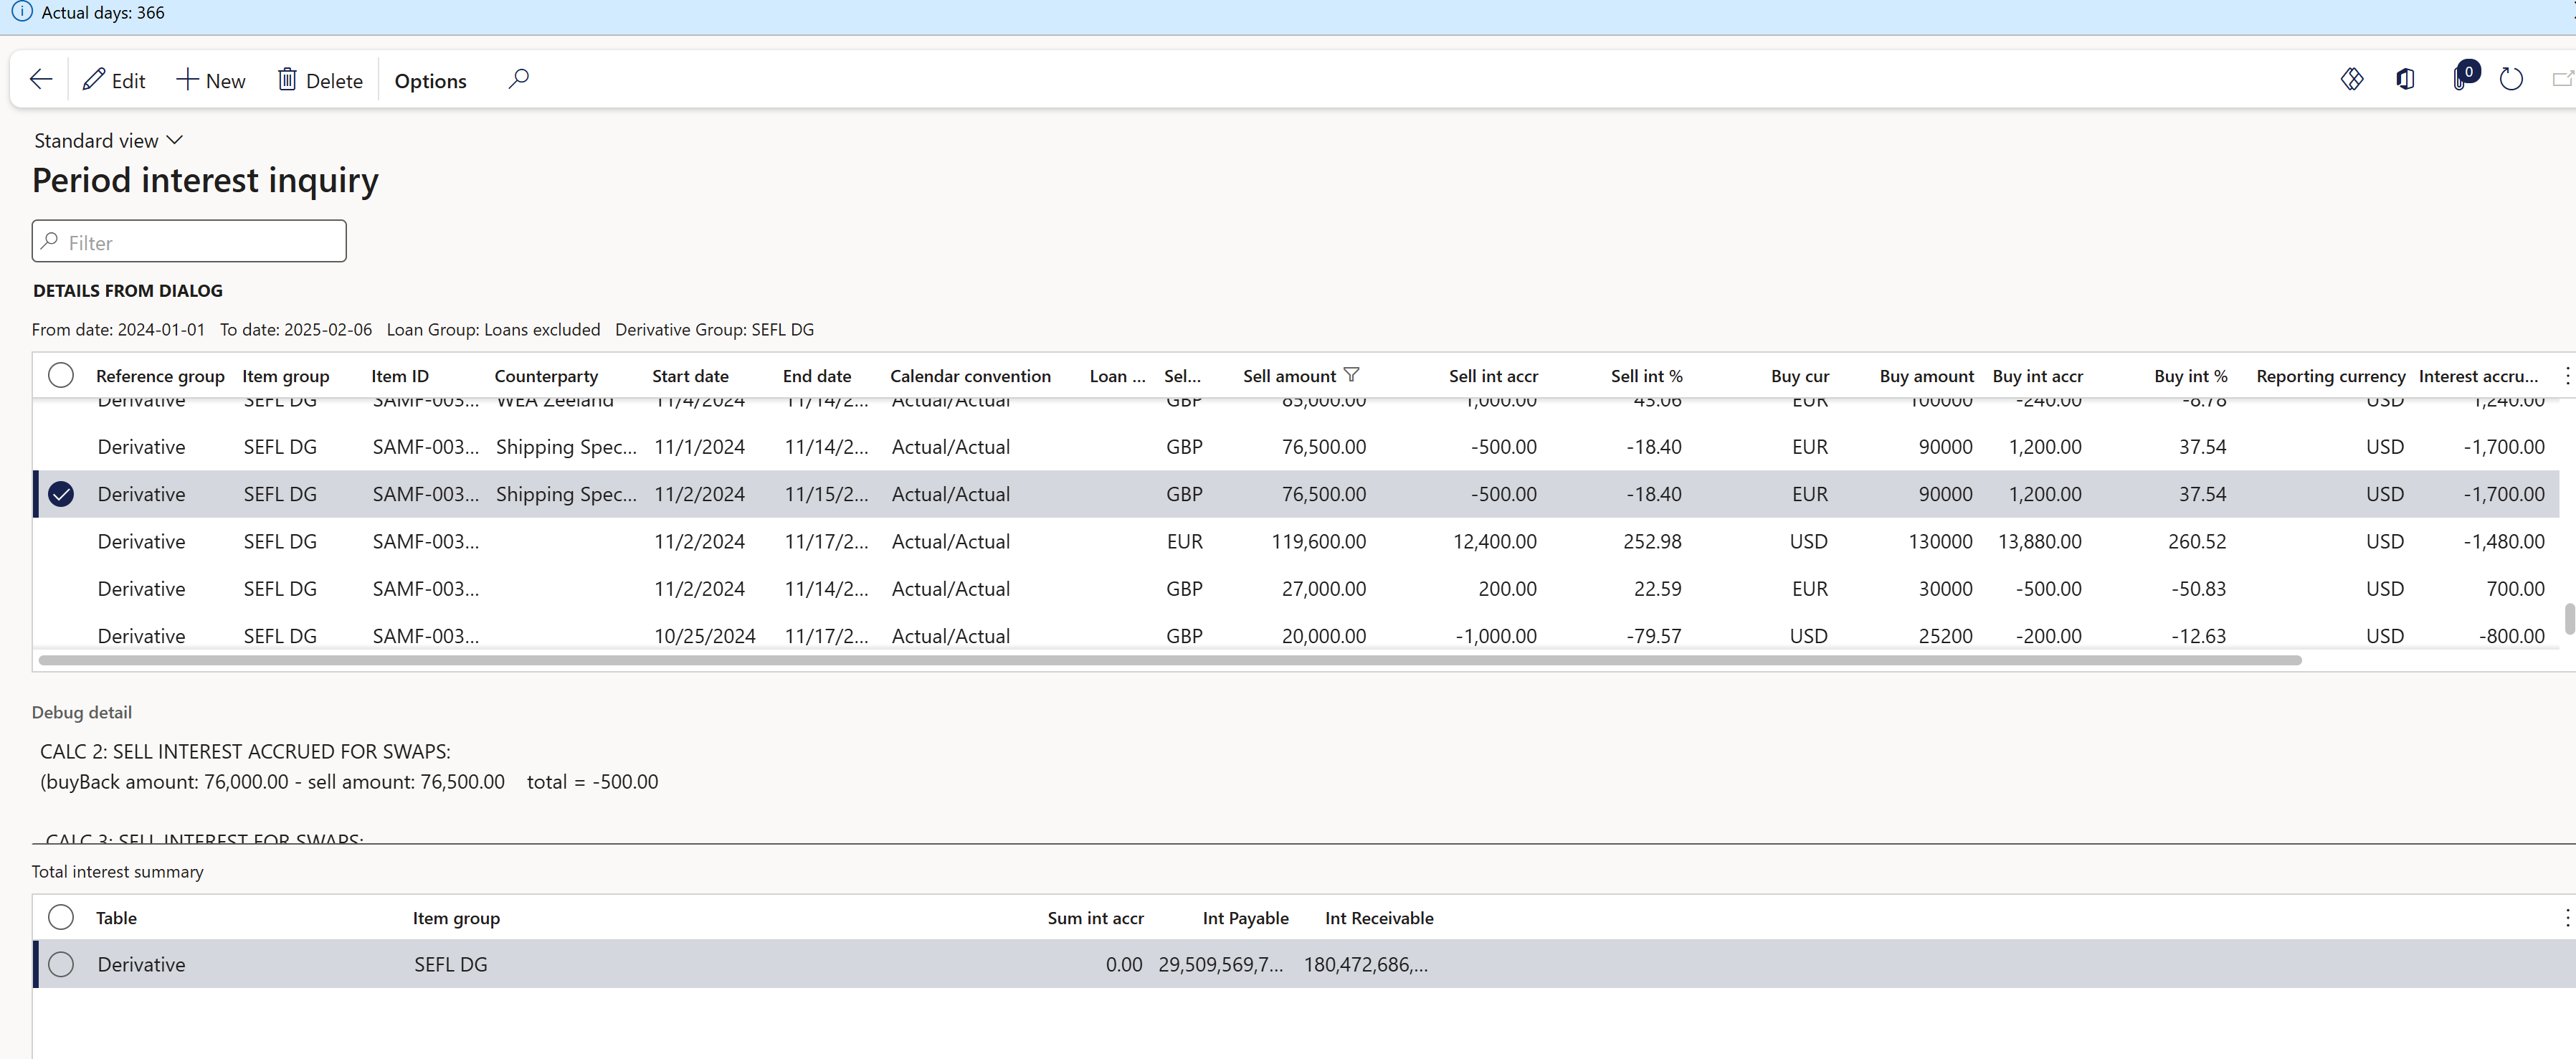2576x1059 pixels.
Task: Click Interest accrued value 700.00
Action: [x=2515, y=588]
